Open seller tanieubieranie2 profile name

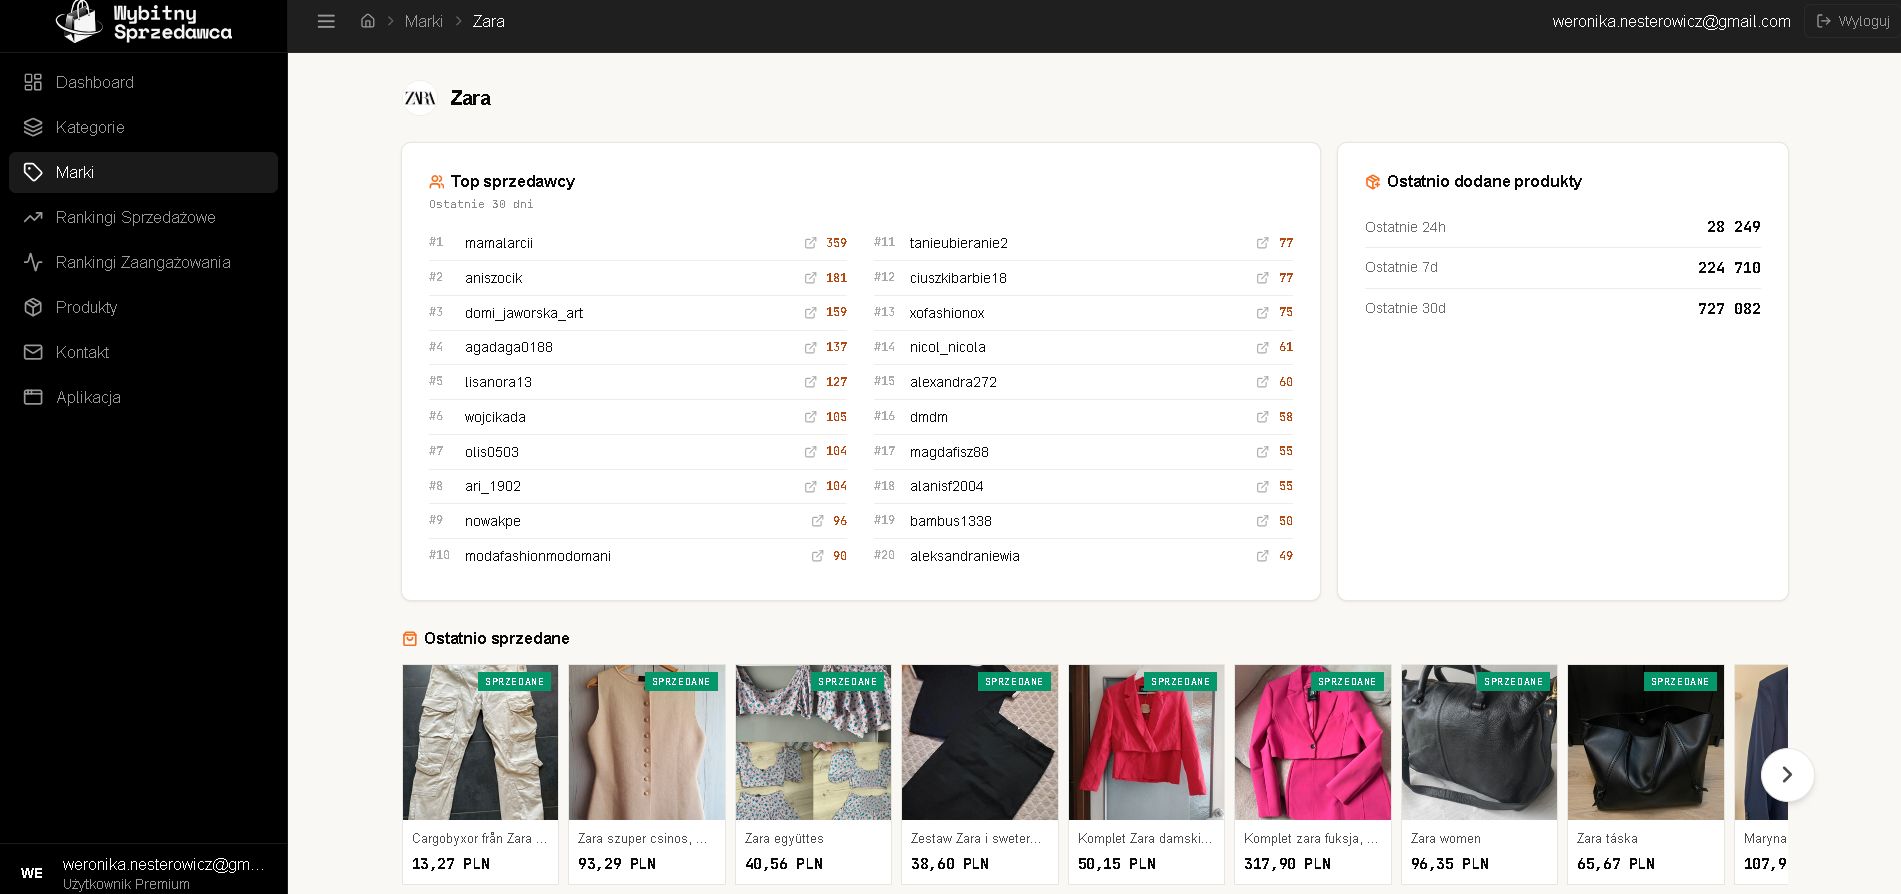point(959,243)
